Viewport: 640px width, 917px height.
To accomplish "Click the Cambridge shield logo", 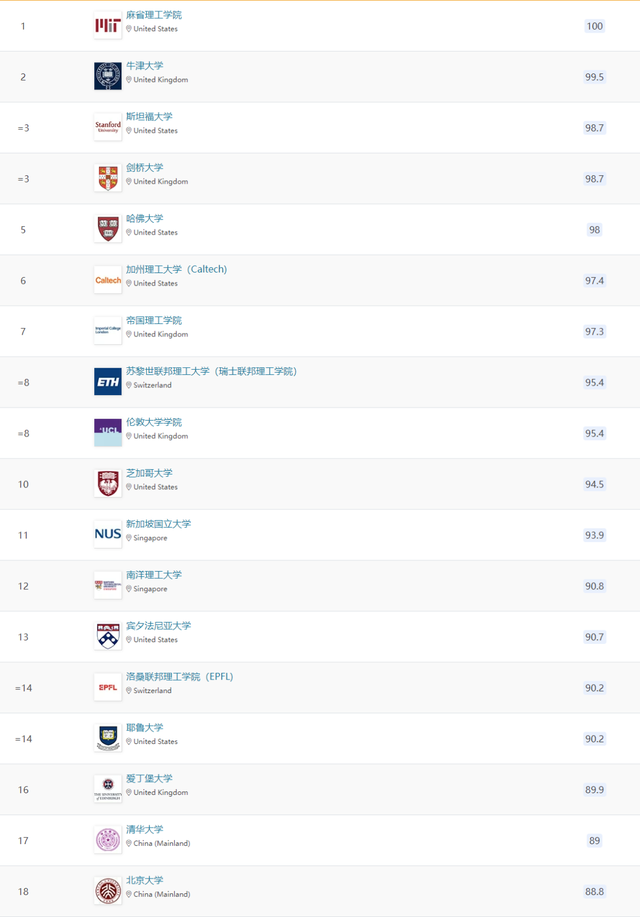I will click(x=108, y=178).
